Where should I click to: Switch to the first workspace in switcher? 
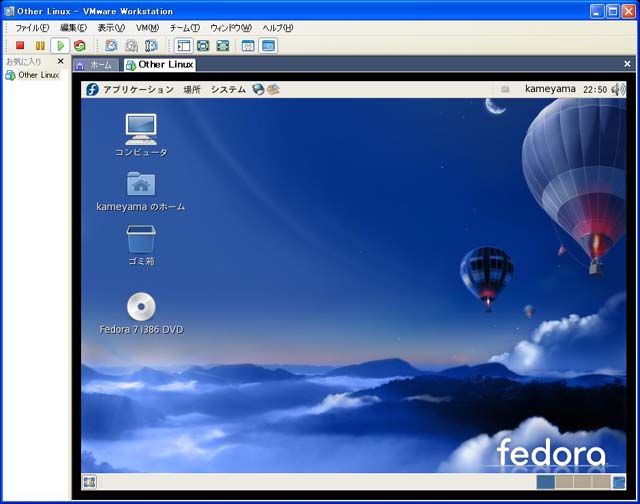(x=545, y=482)
